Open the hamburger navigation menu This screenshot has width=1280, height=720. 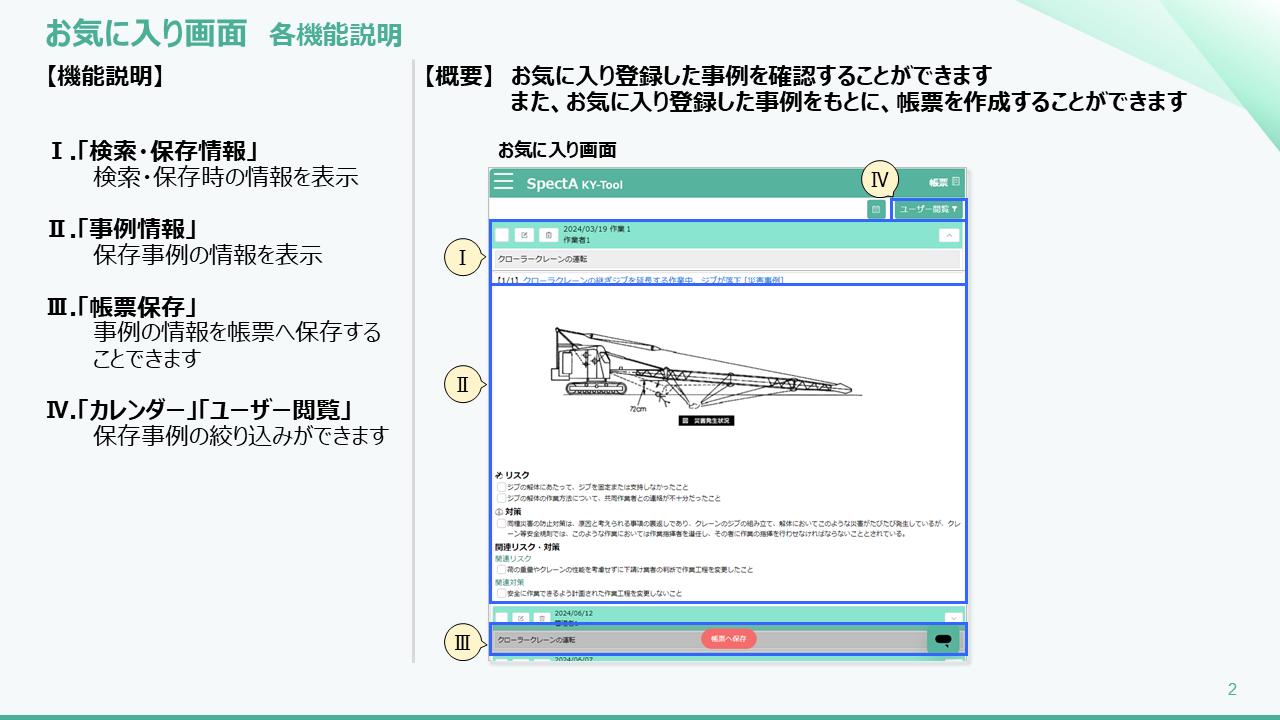pos(503,180)
